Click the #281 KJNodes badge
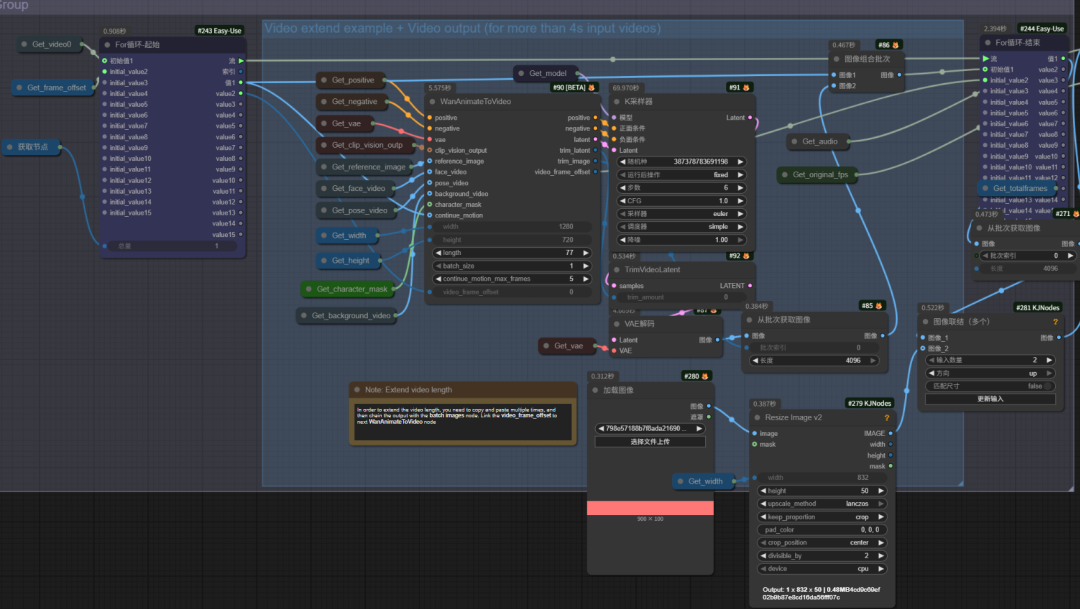 [x=1037, y=308]
